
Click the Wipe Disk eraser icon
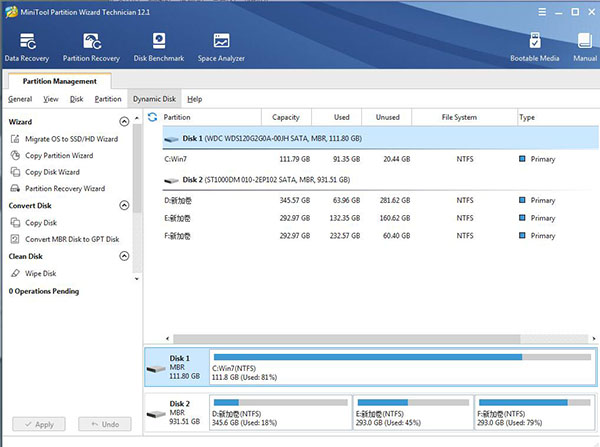(15, 273)
